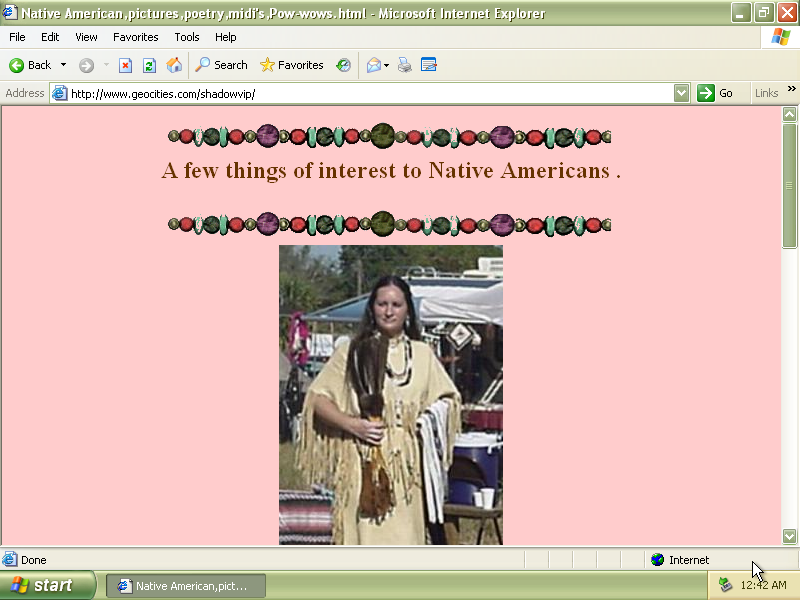Screen dimensions: 800x600
Task: Expand the Links toolbar chevron
Action: pos(791,90)
